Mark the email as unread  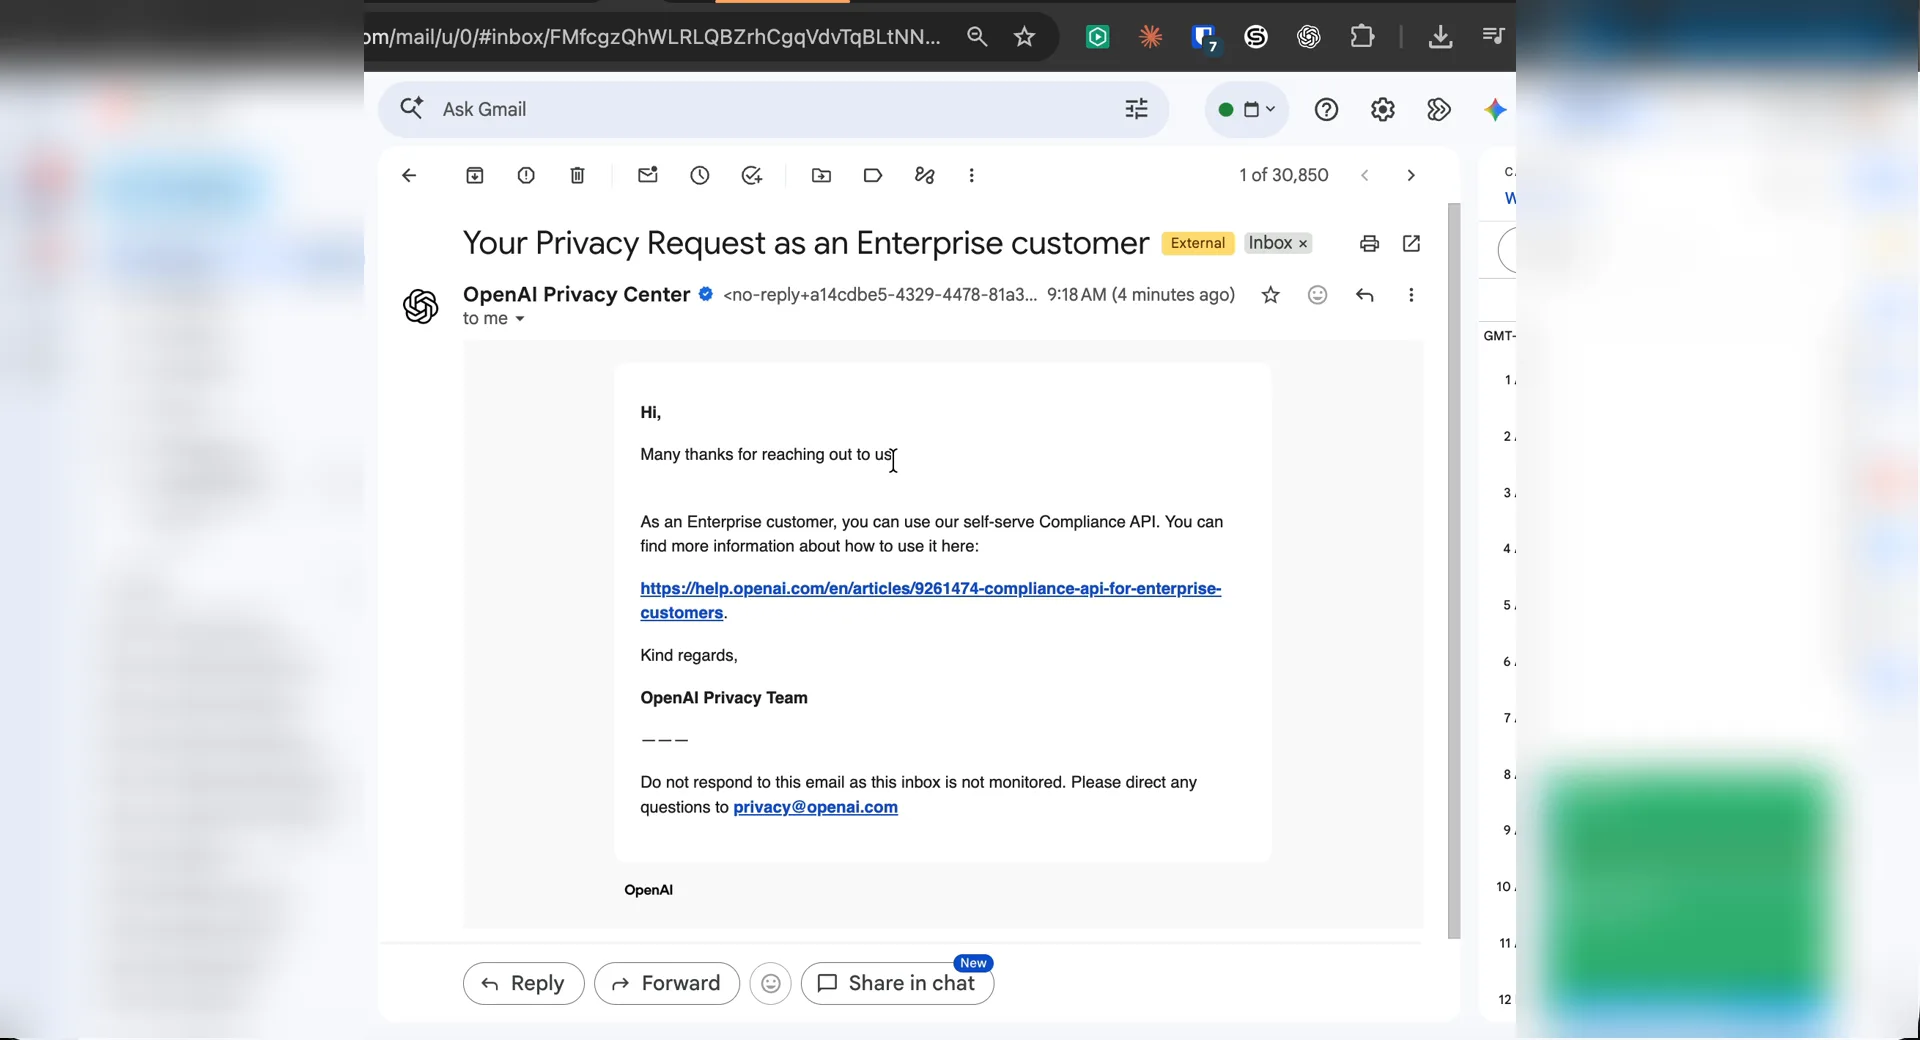(648, 175)
